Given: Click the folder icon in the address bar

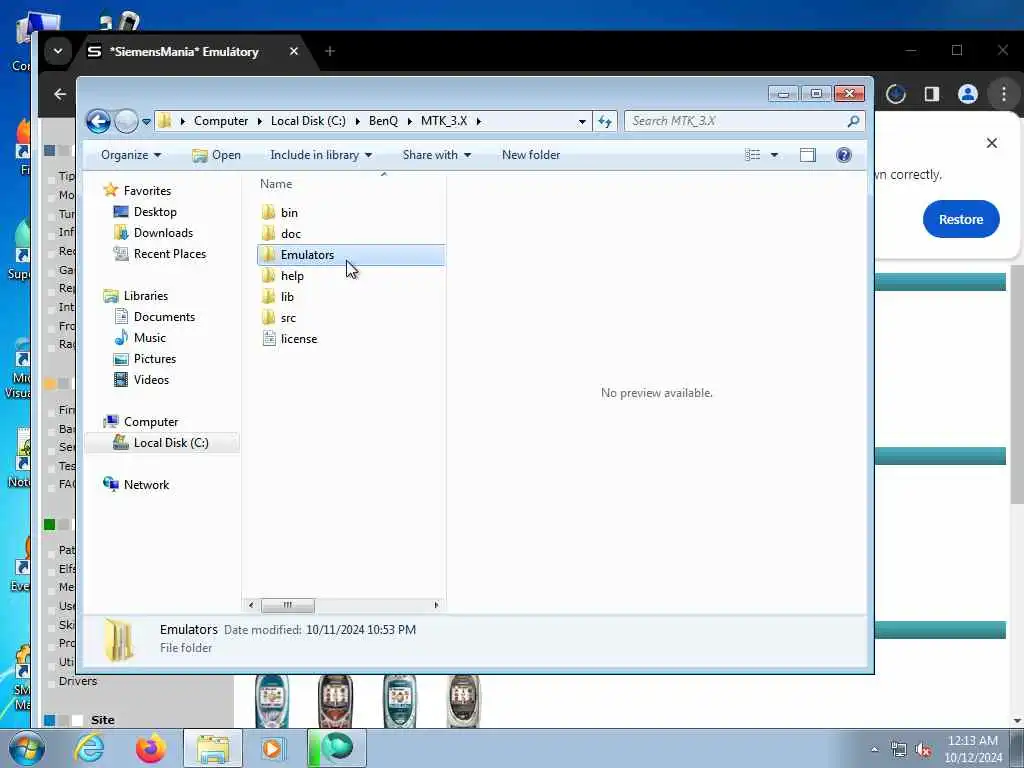Looking at the screenshot, I should coord(165,121).
